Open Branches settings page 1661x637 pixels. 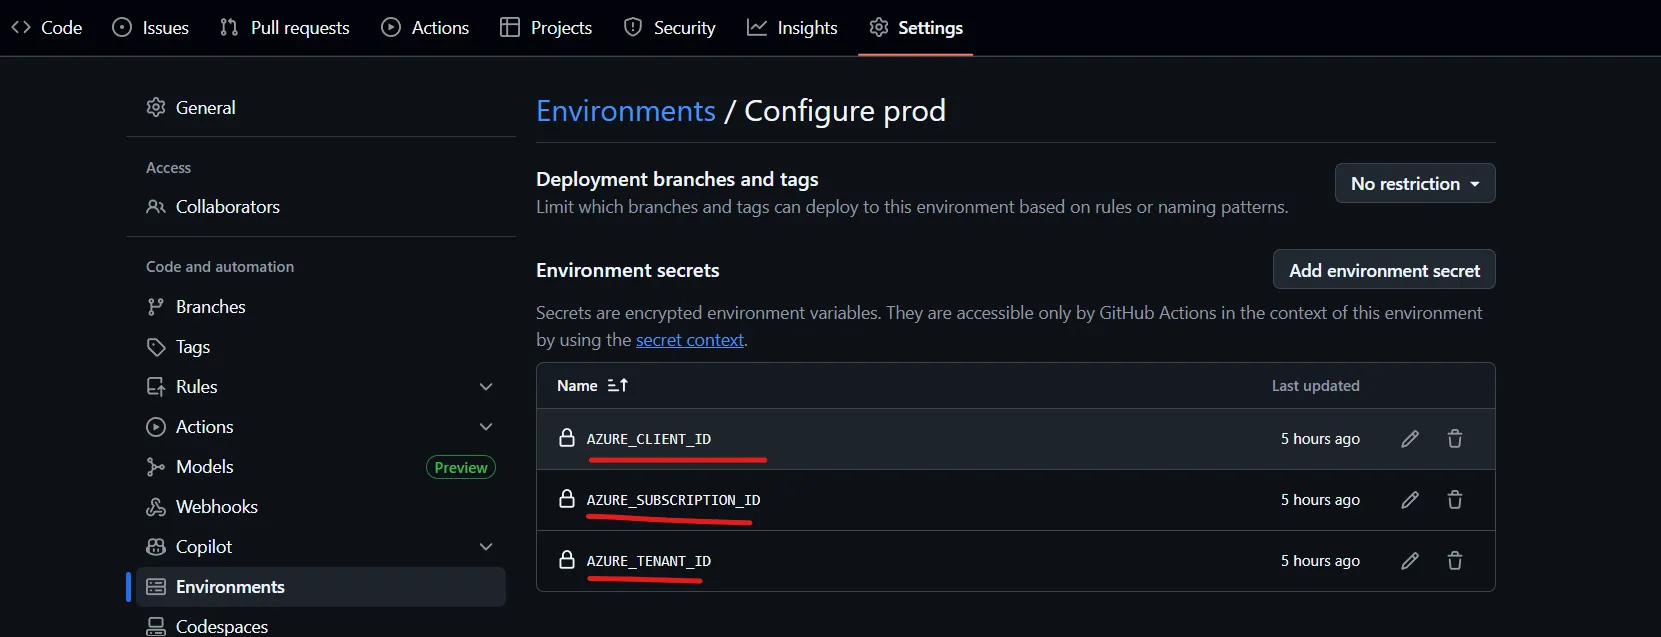[321, 307]
